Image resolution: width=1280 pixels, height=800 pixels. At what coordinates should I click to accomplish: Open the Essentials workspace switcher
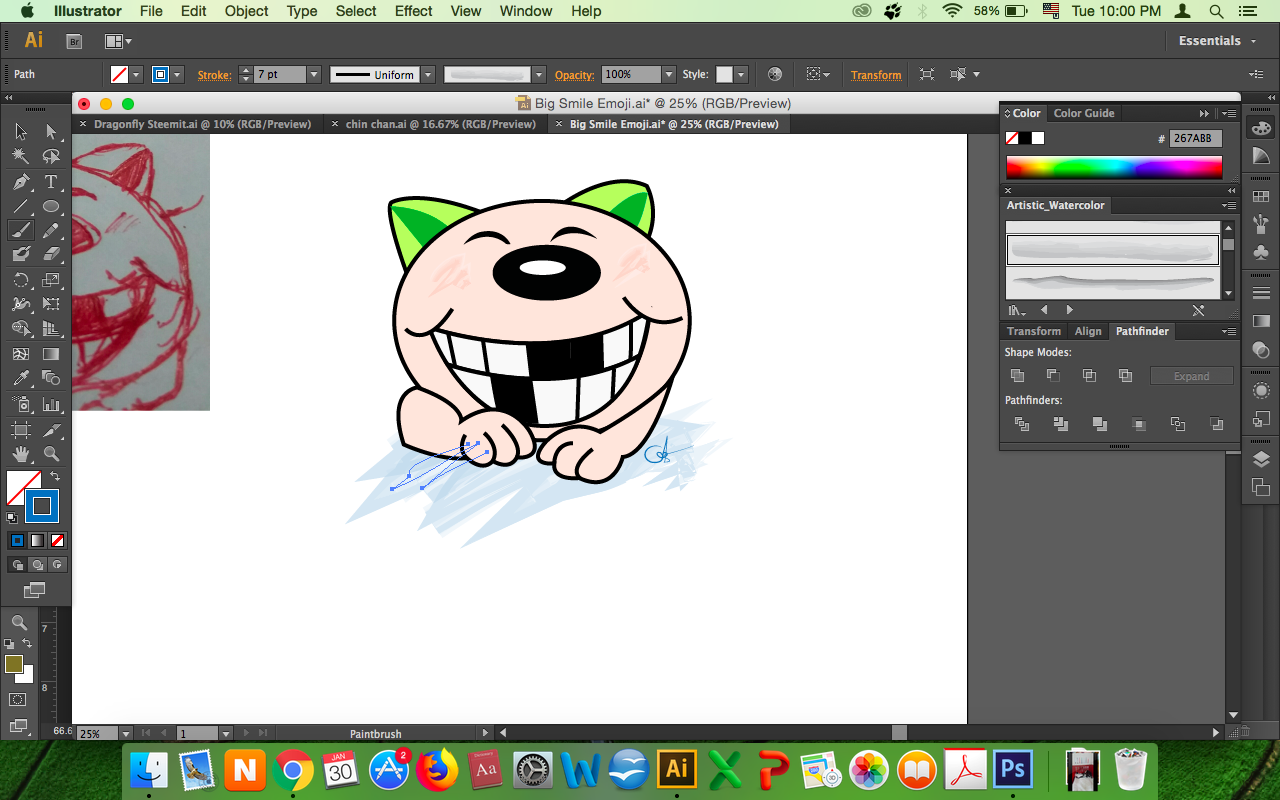(x=1215, y=41)
